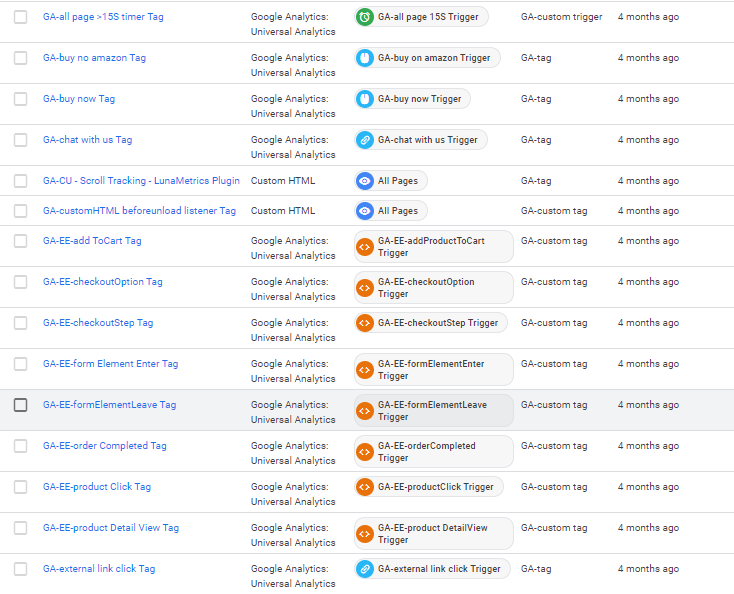
Task: Open the GA-EE-checkoutStep Tag
Action: [98, 323]
